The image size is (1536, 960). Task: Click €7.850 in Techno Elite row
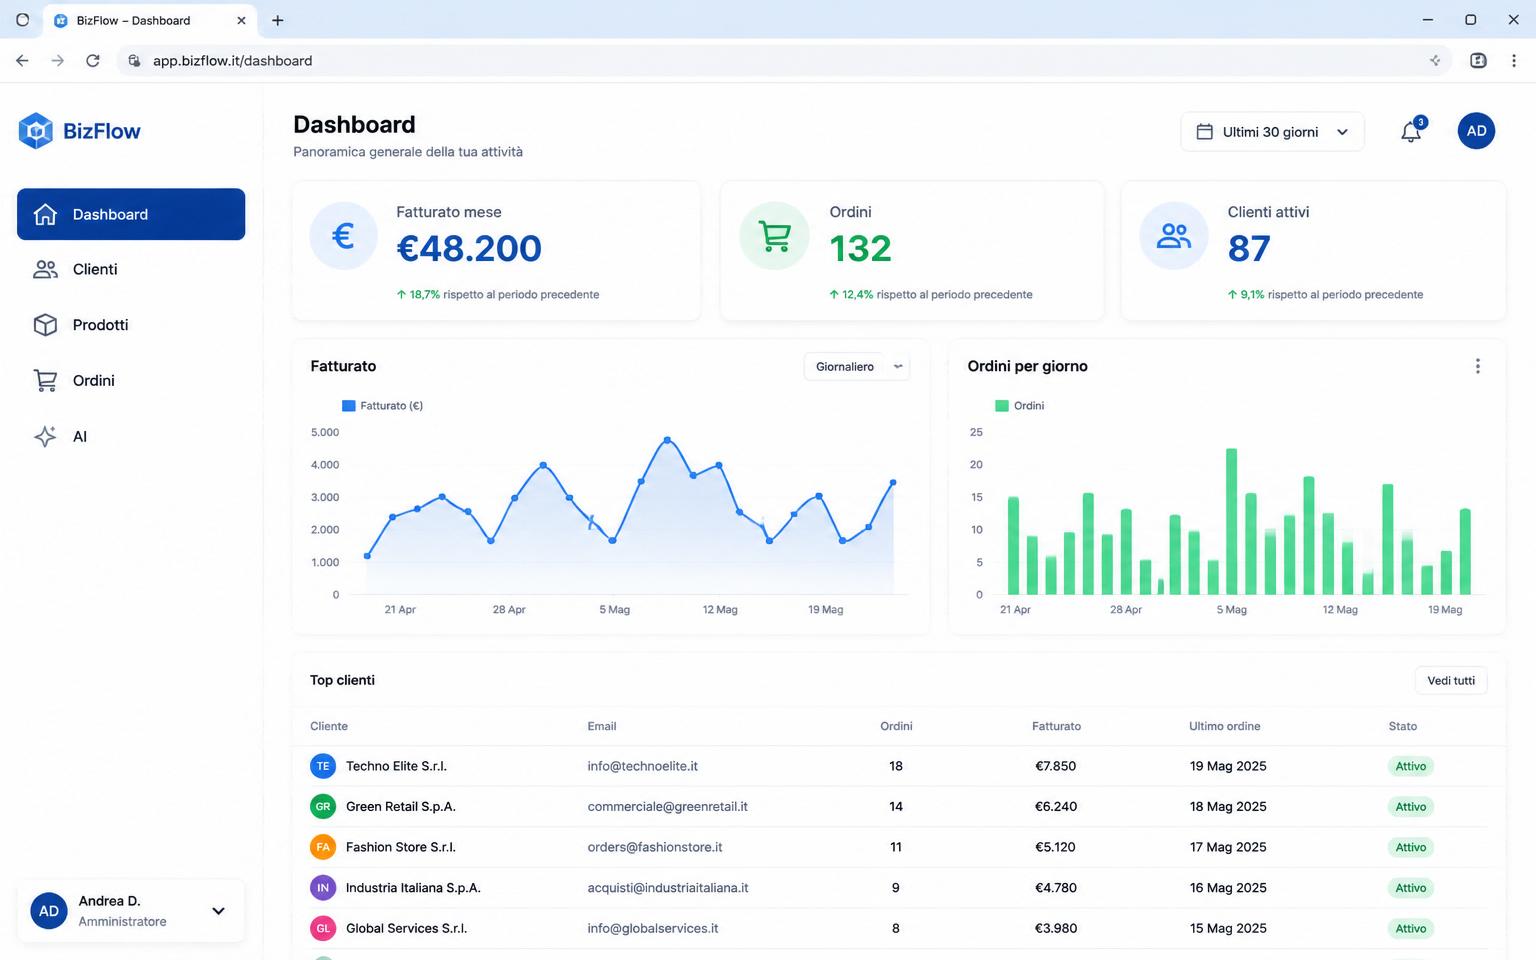click(x=1056, y=766)
